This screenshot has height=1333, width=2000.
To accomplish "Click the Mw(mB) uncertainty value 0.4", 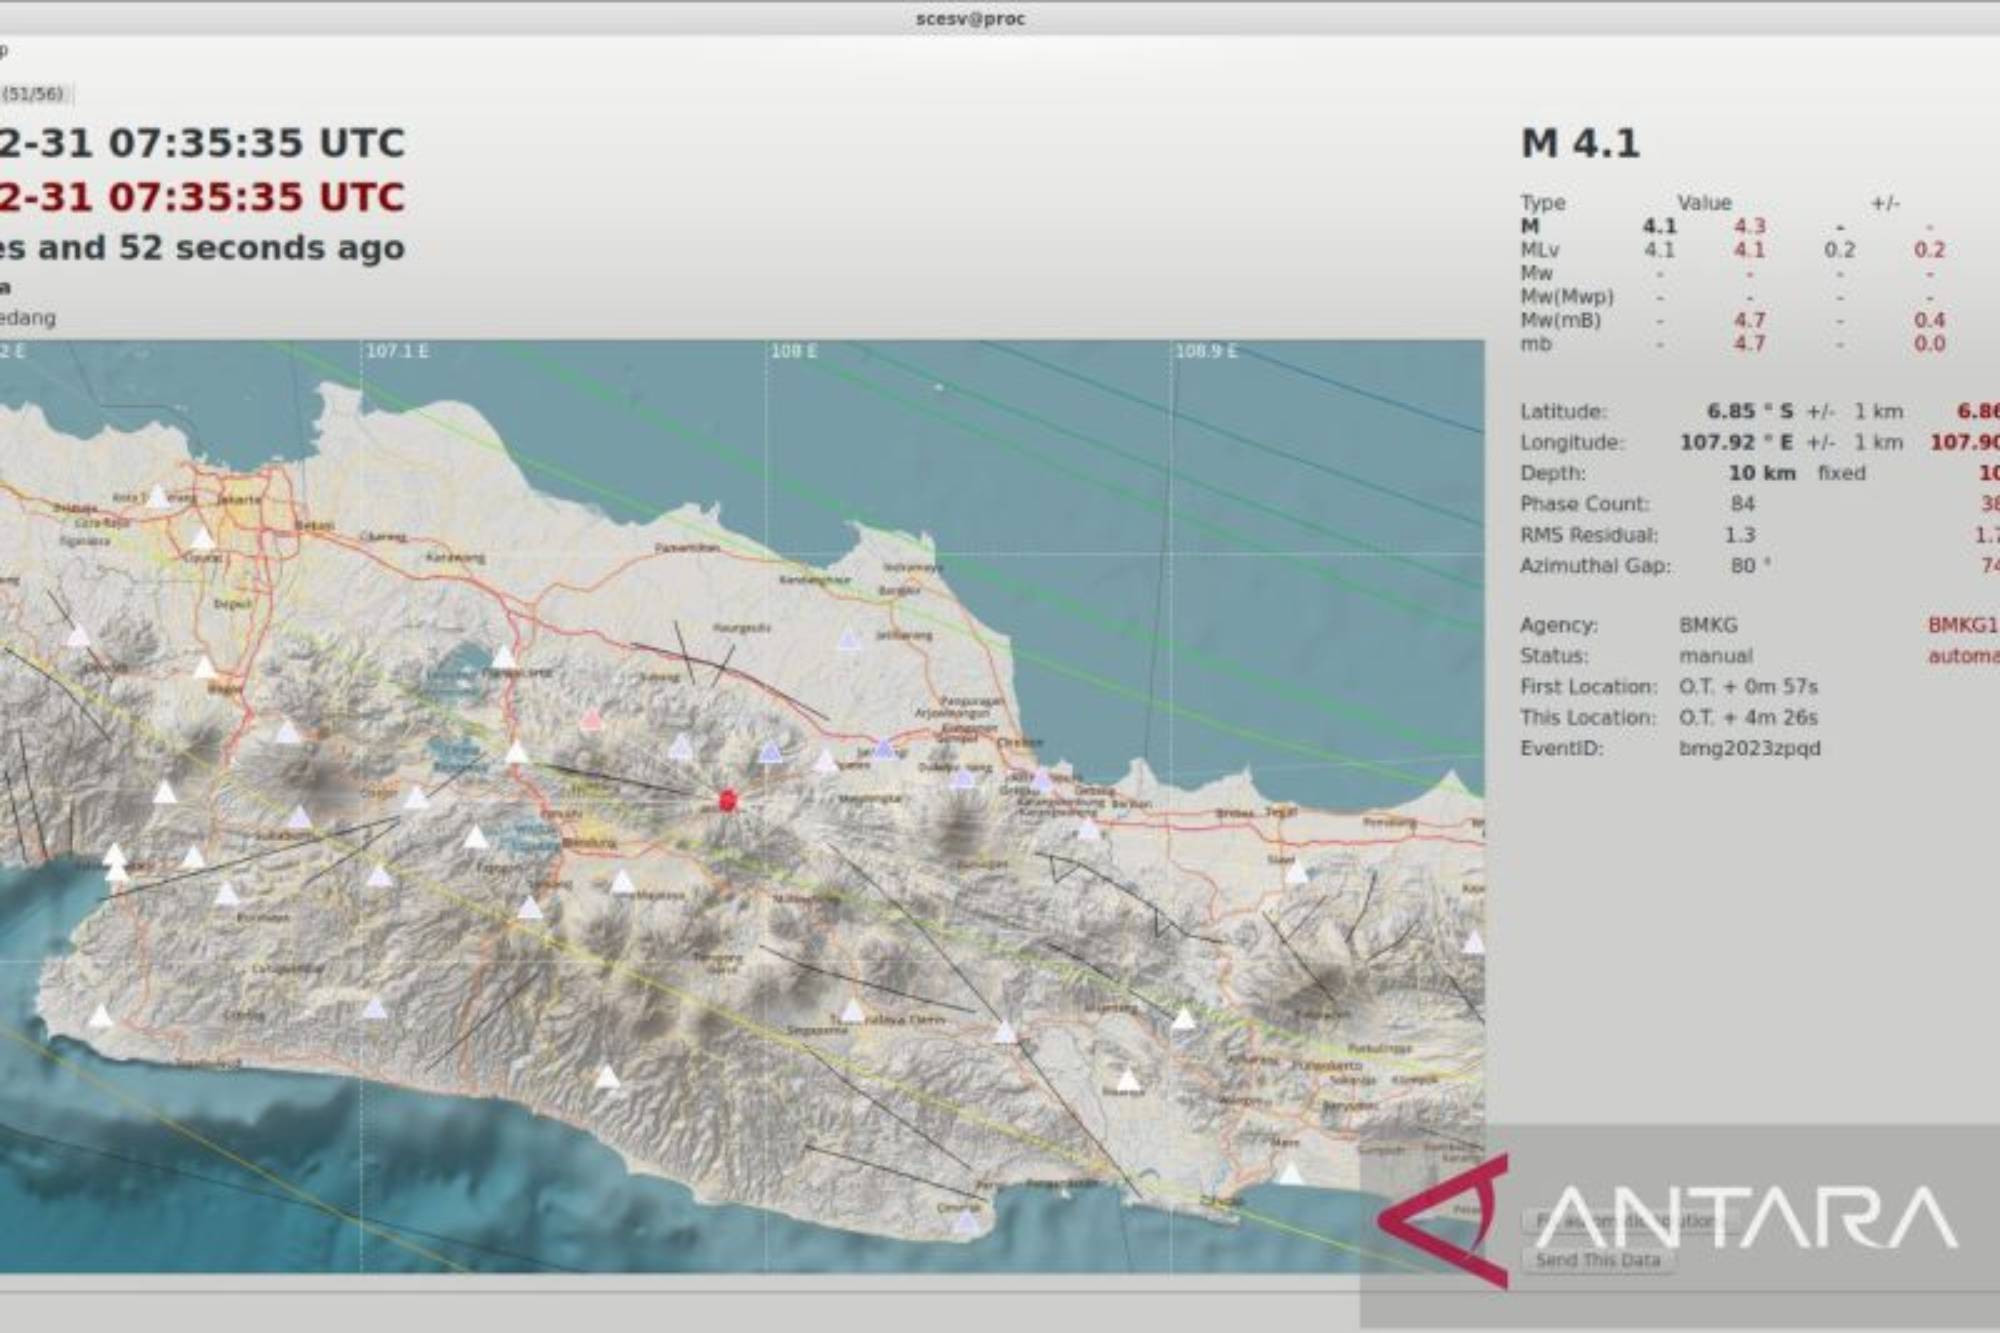I will point(1929,320).
